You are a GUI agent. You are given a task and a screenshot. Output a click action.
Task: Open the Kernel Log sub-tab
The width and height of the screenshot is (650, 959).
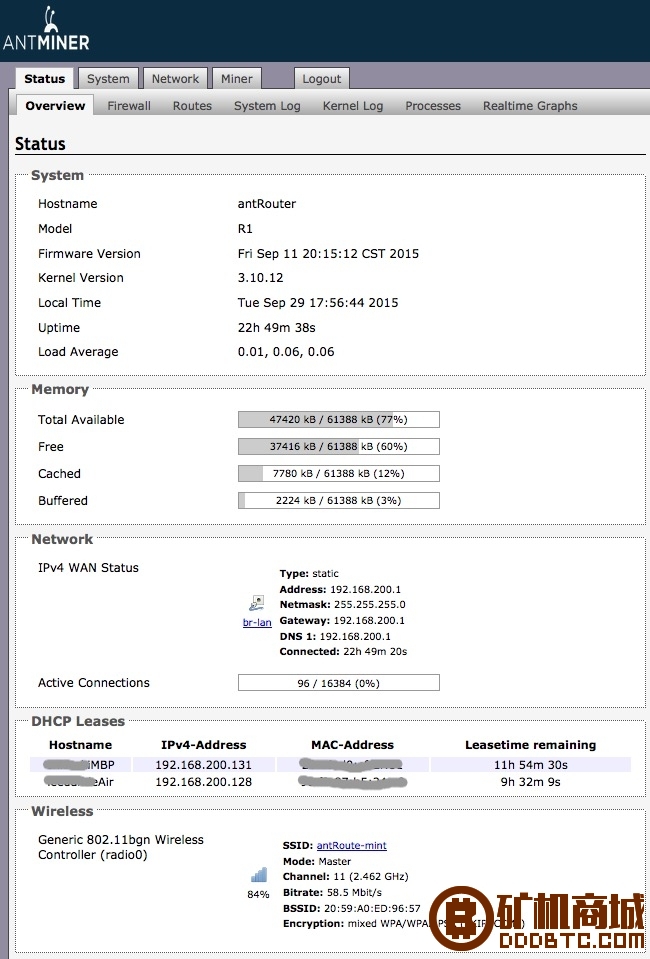click(x=353, y=106)
